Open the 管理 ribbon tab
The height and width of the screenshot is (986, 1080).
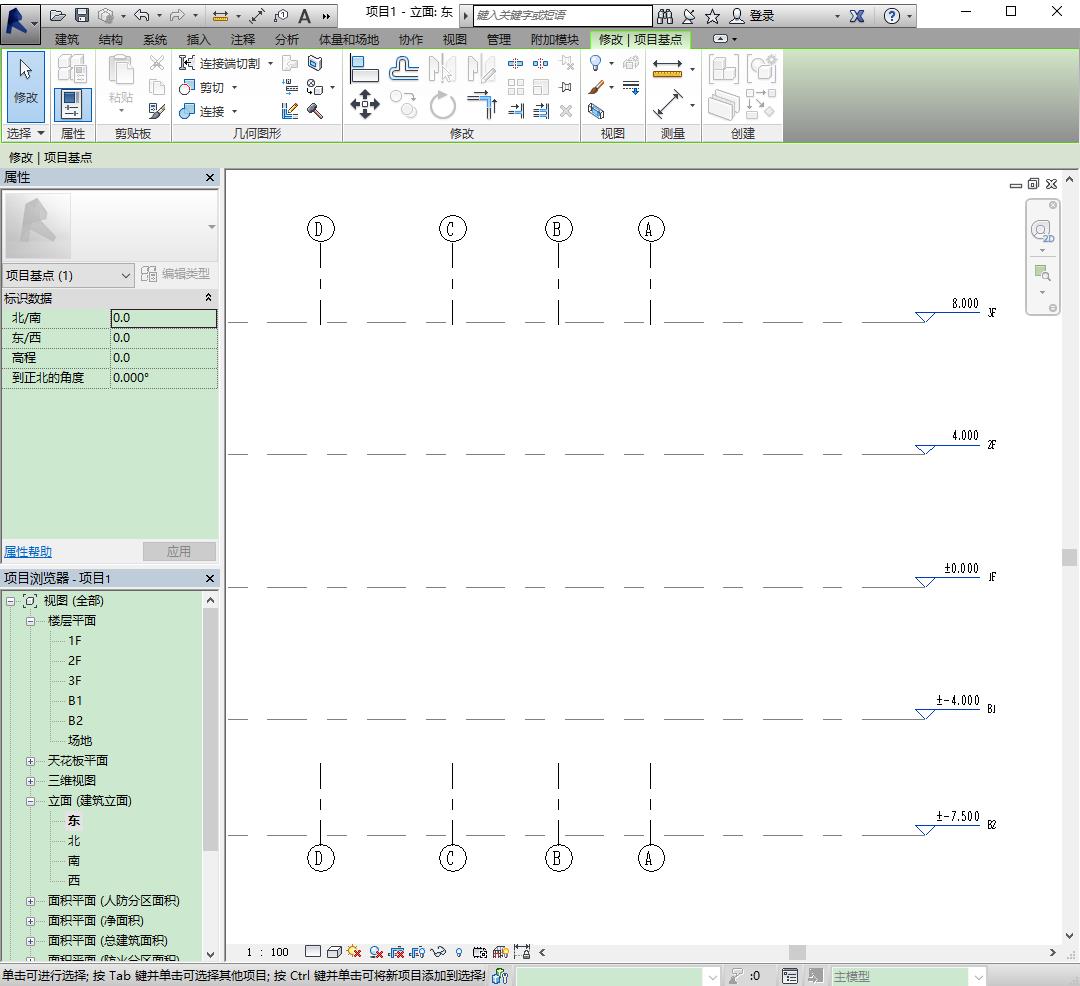pos(499,40)
